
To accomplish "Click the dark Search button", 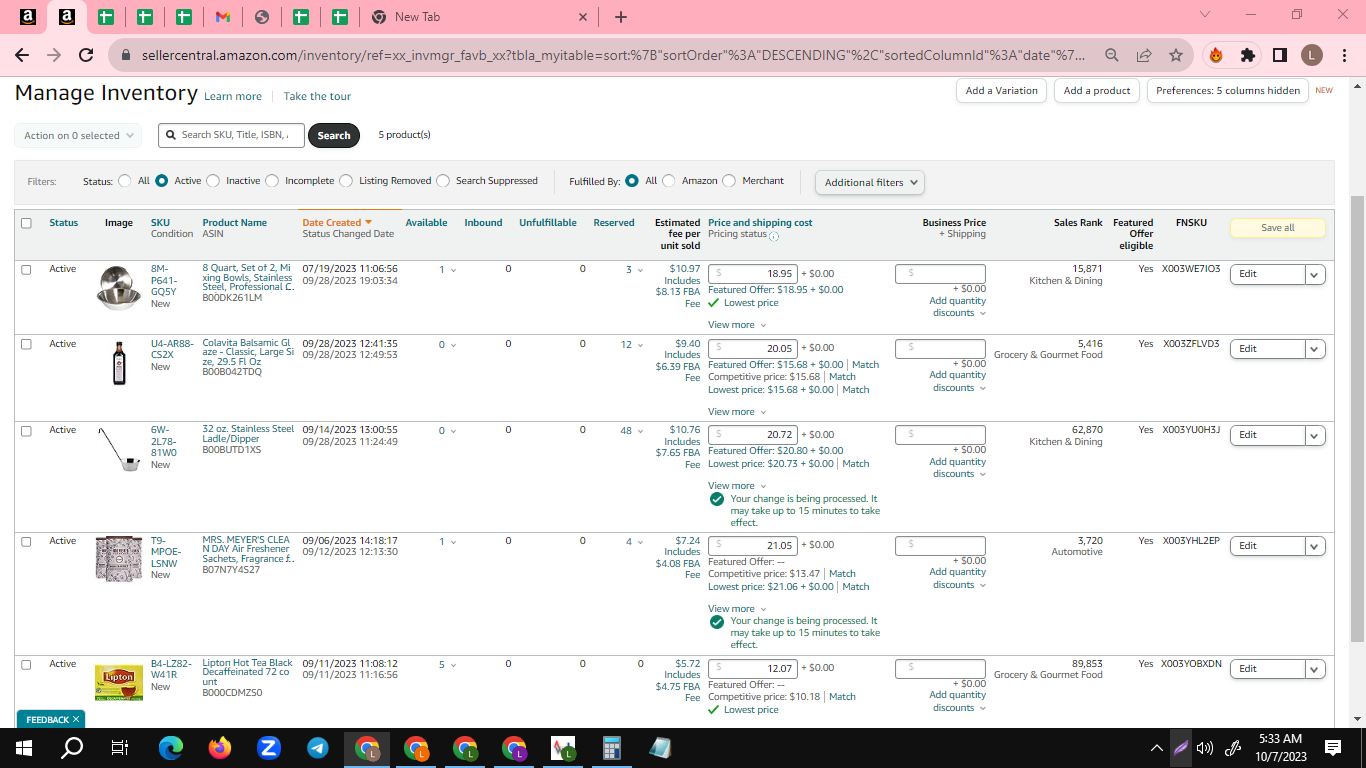I will point(334,135).
